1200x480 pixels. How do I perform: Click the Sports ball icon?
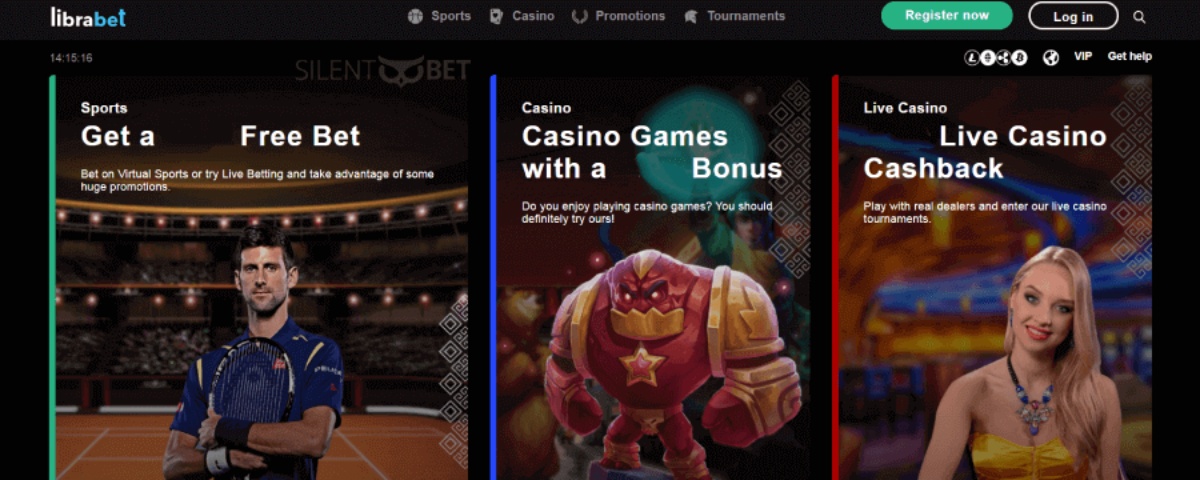coord(416,16)
